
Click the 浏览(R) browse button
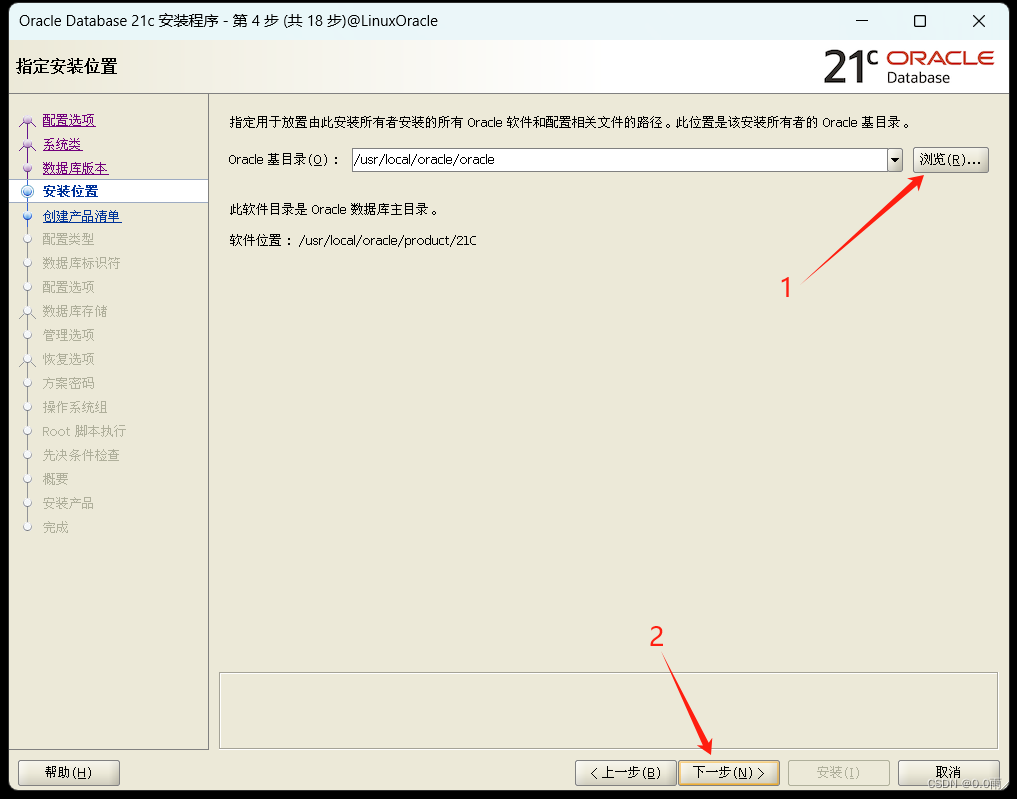[949, 159]
